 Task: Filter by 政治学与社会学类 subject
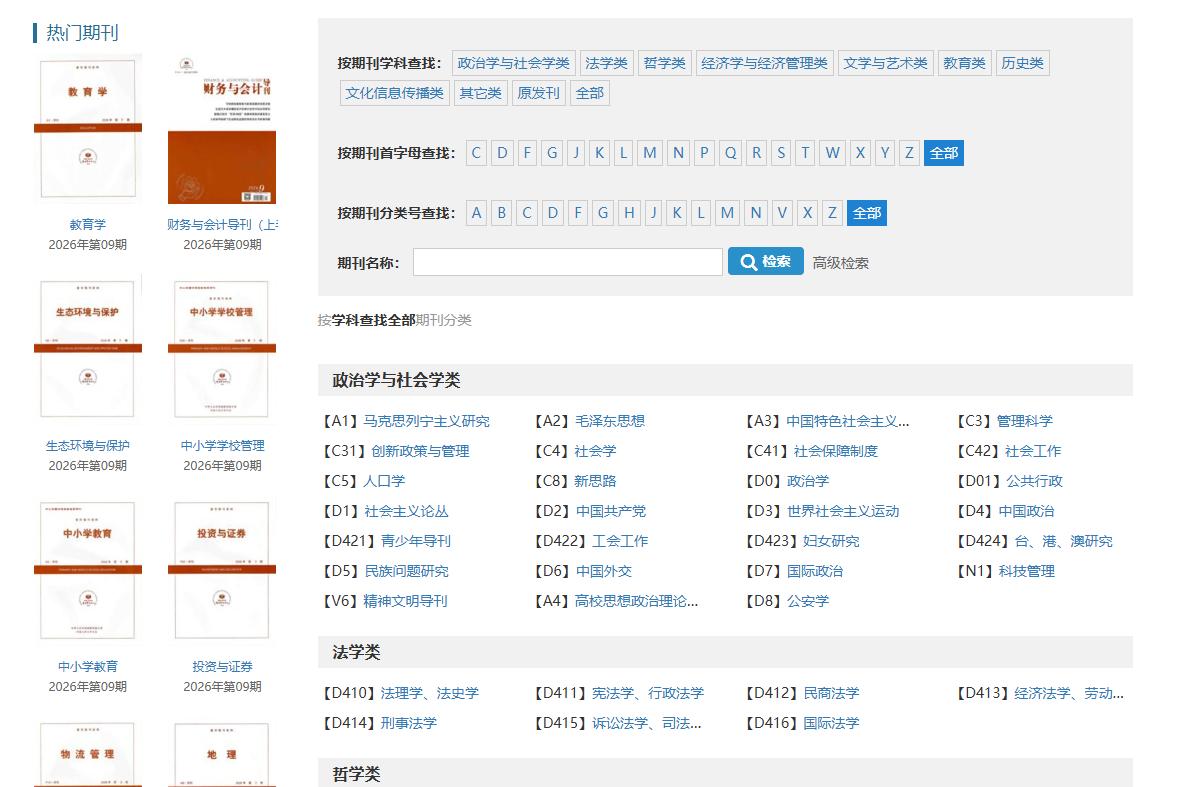(x=513, y=63)
